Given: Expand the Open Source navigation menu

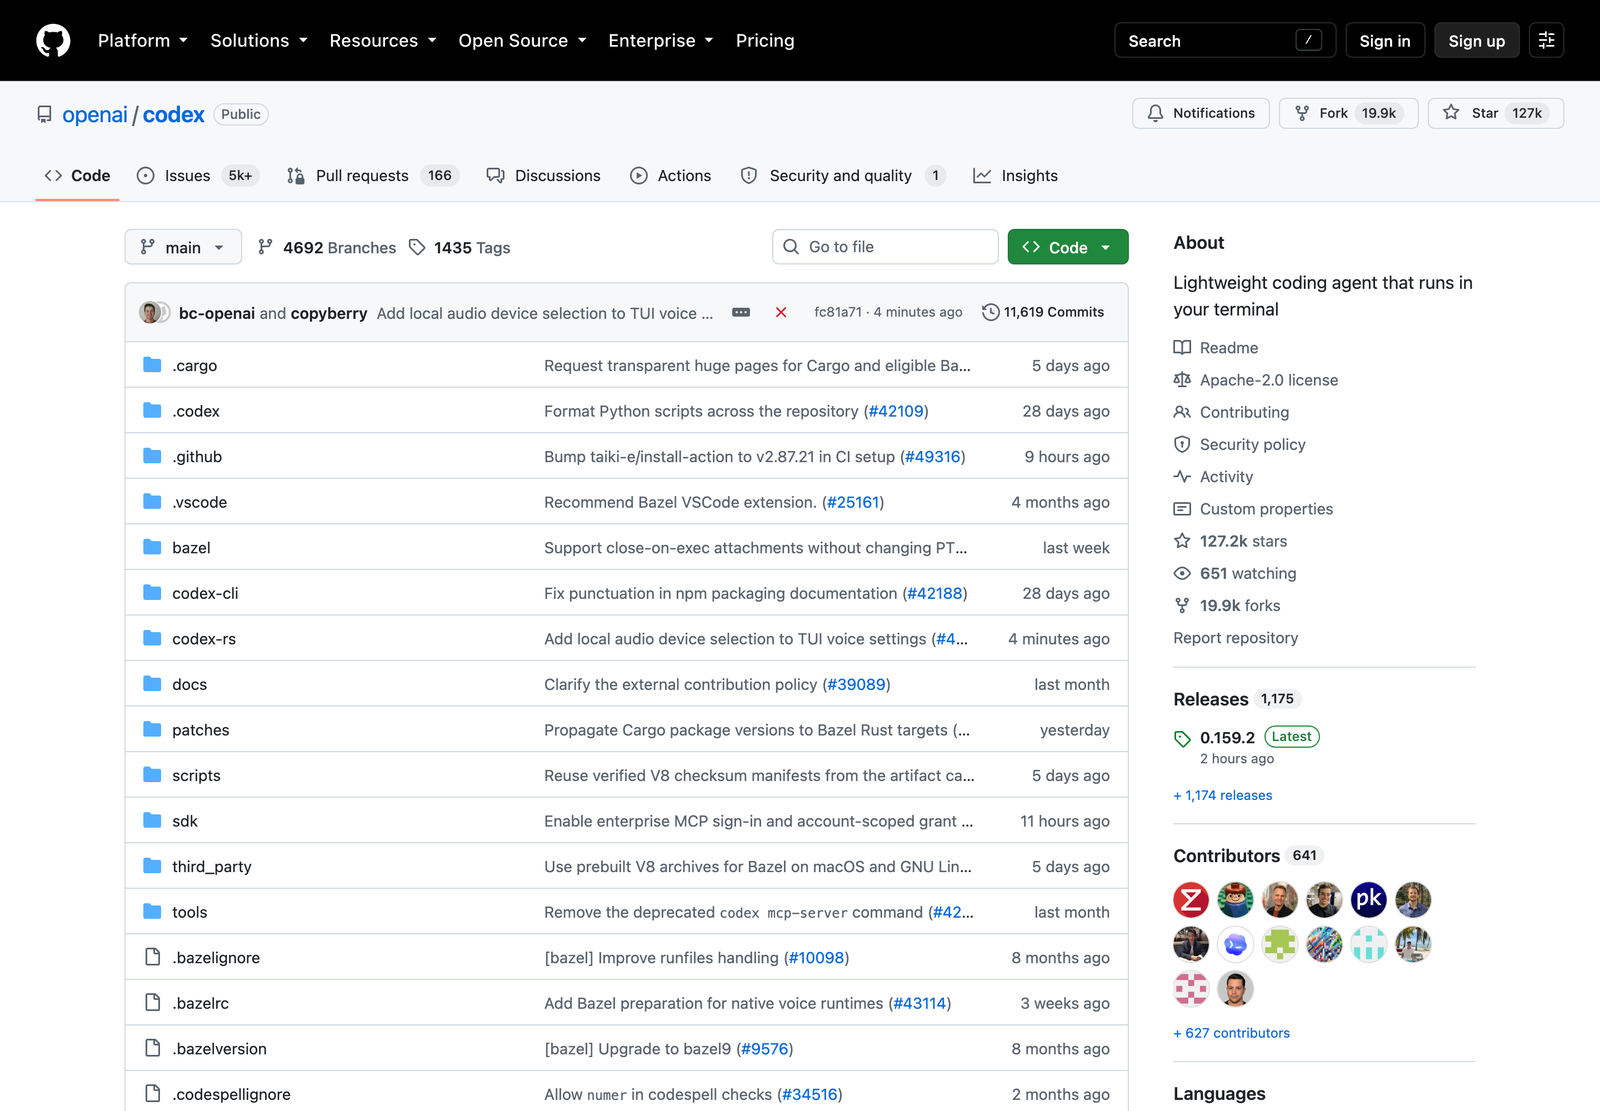Looking at the screenshot, I should click(x=522, y=41).
